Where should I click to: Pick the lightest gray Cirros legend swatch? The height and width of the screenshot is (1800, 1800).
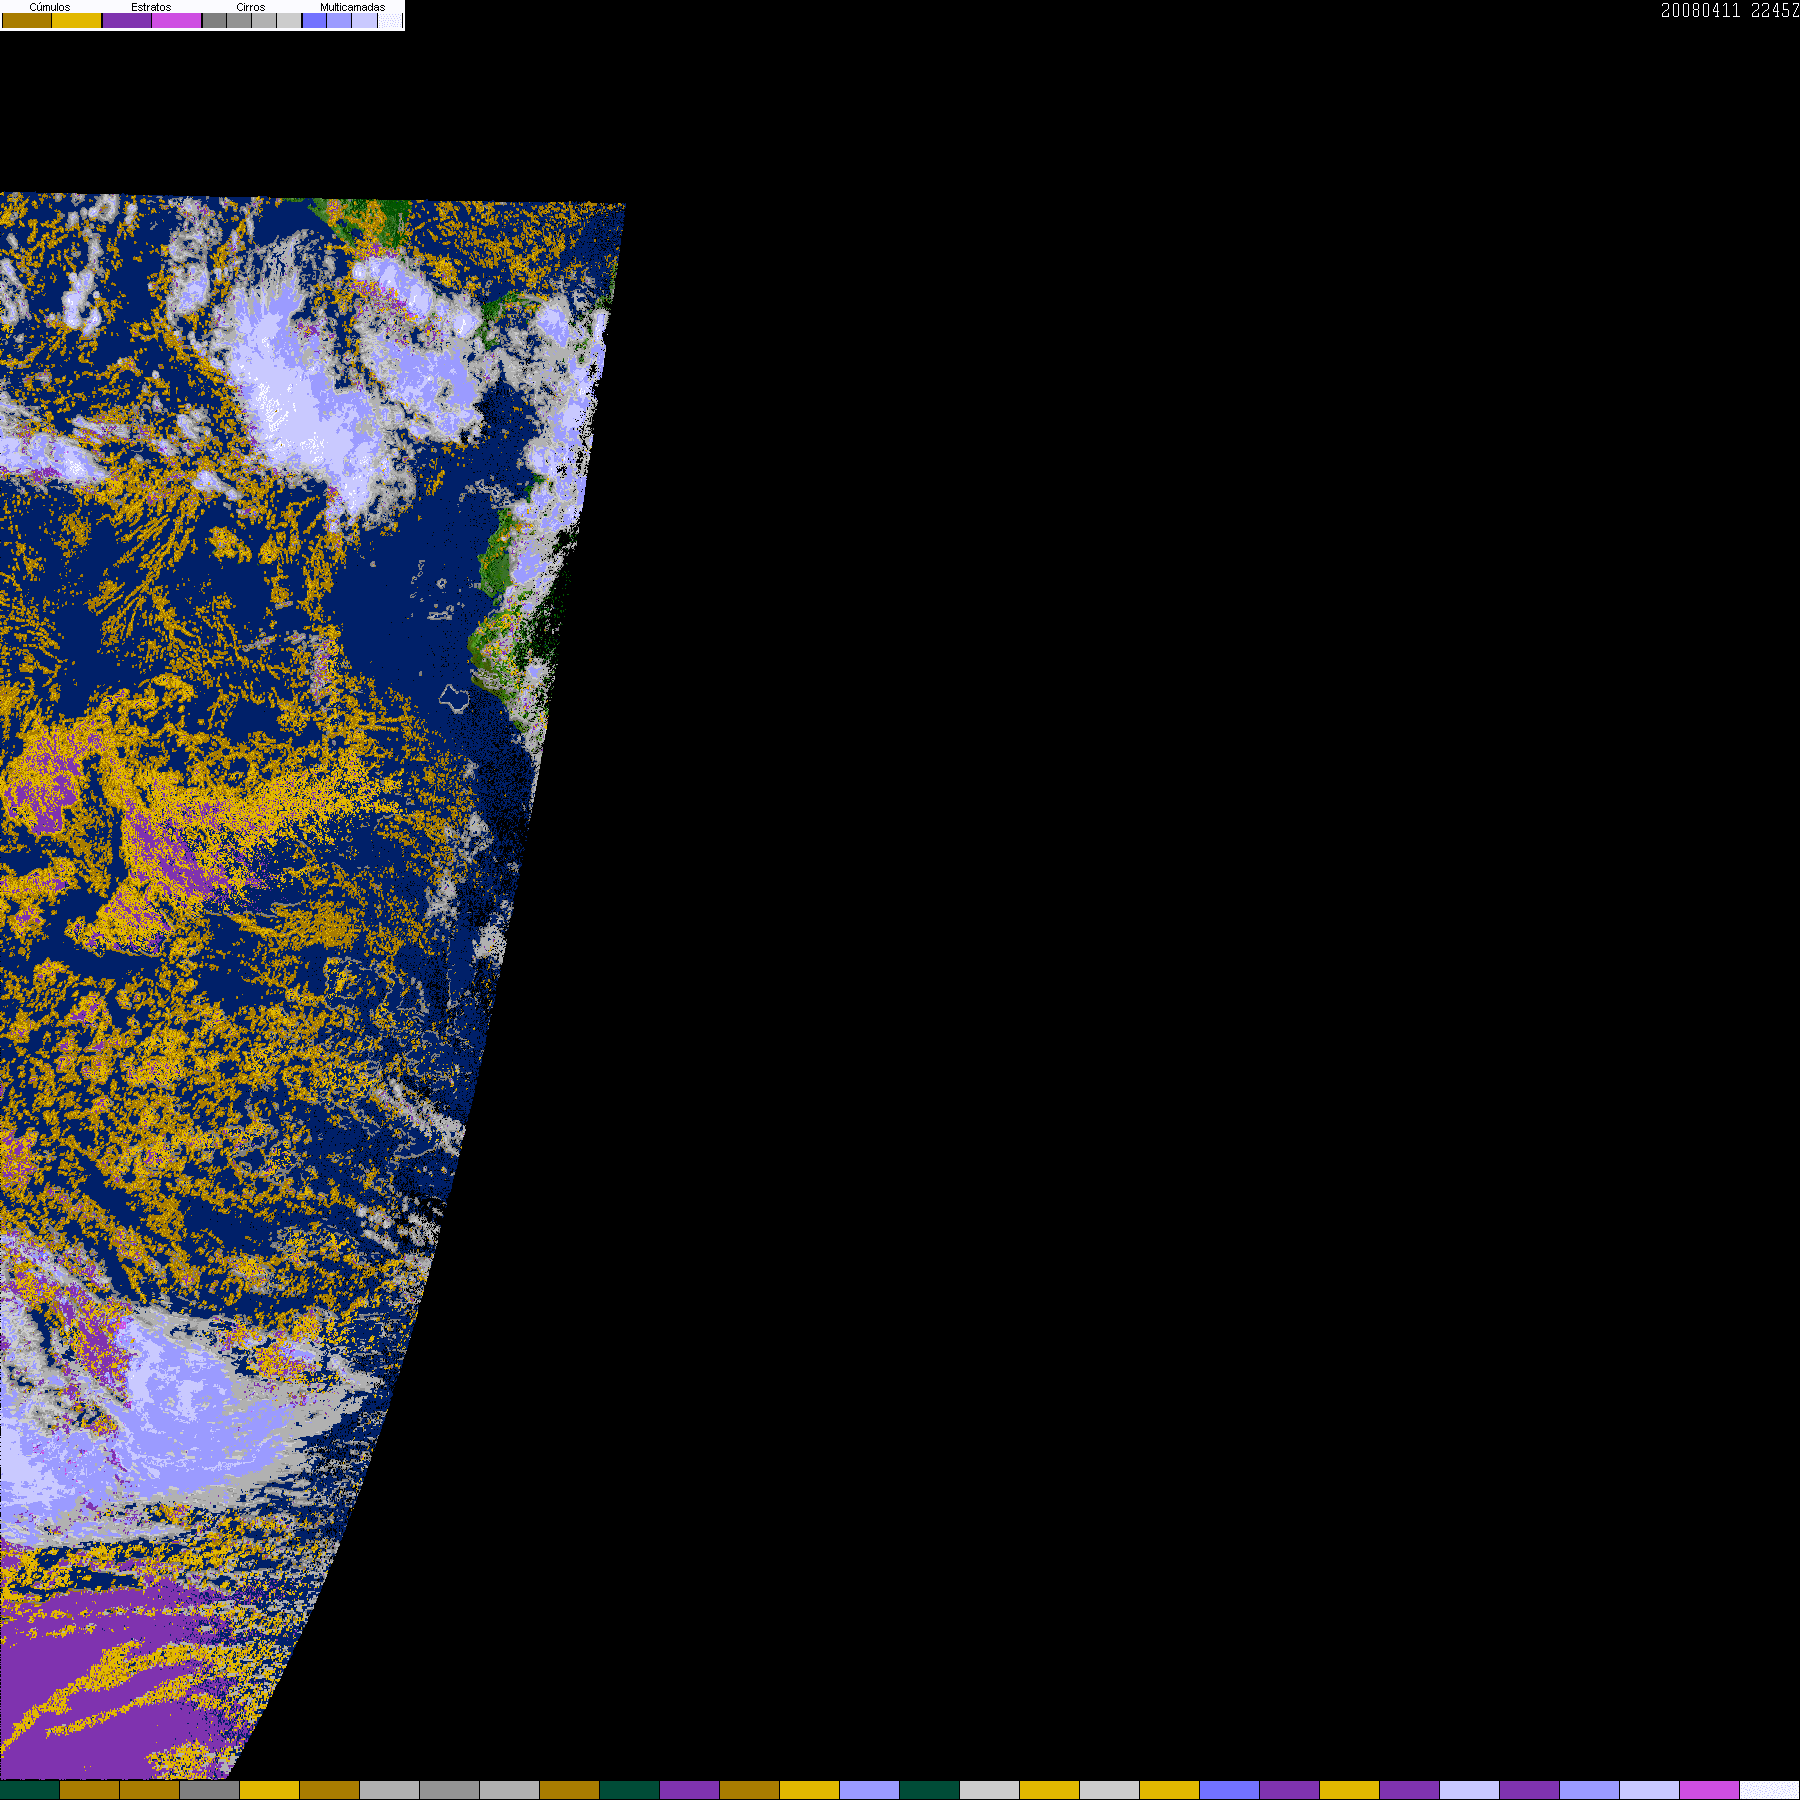point(289,20)
